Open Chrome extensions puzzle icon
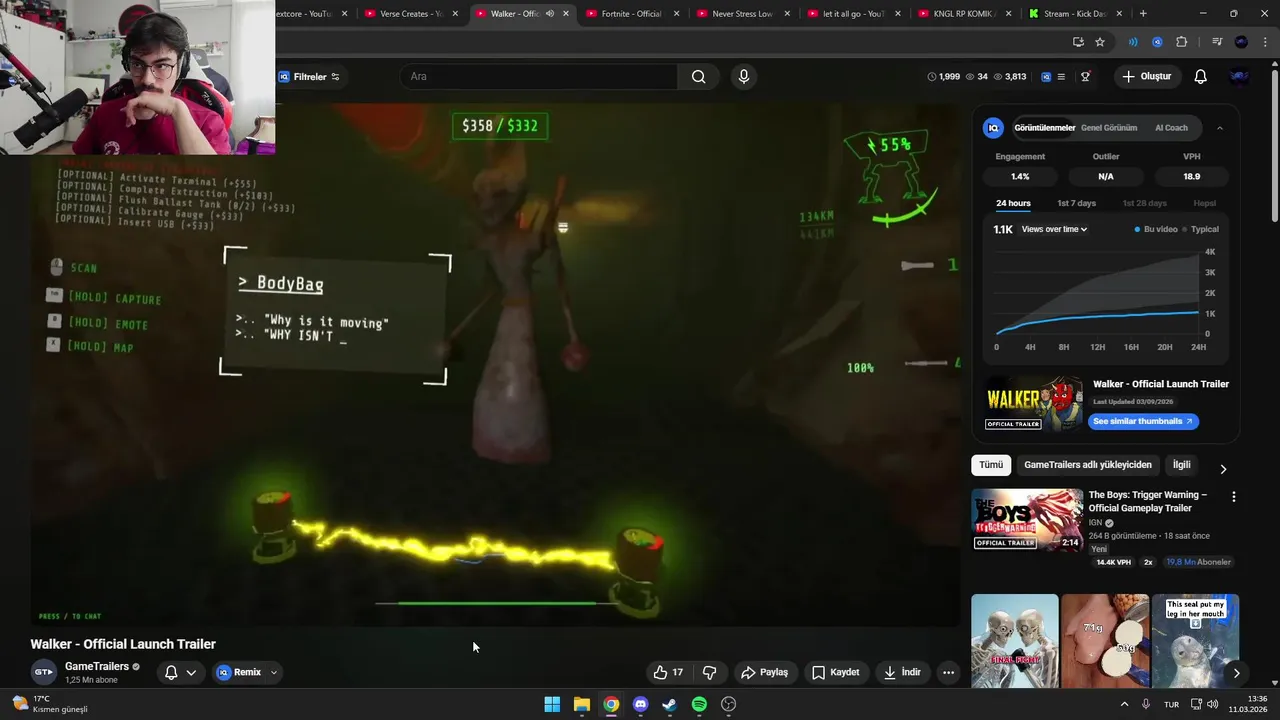 1182,42
